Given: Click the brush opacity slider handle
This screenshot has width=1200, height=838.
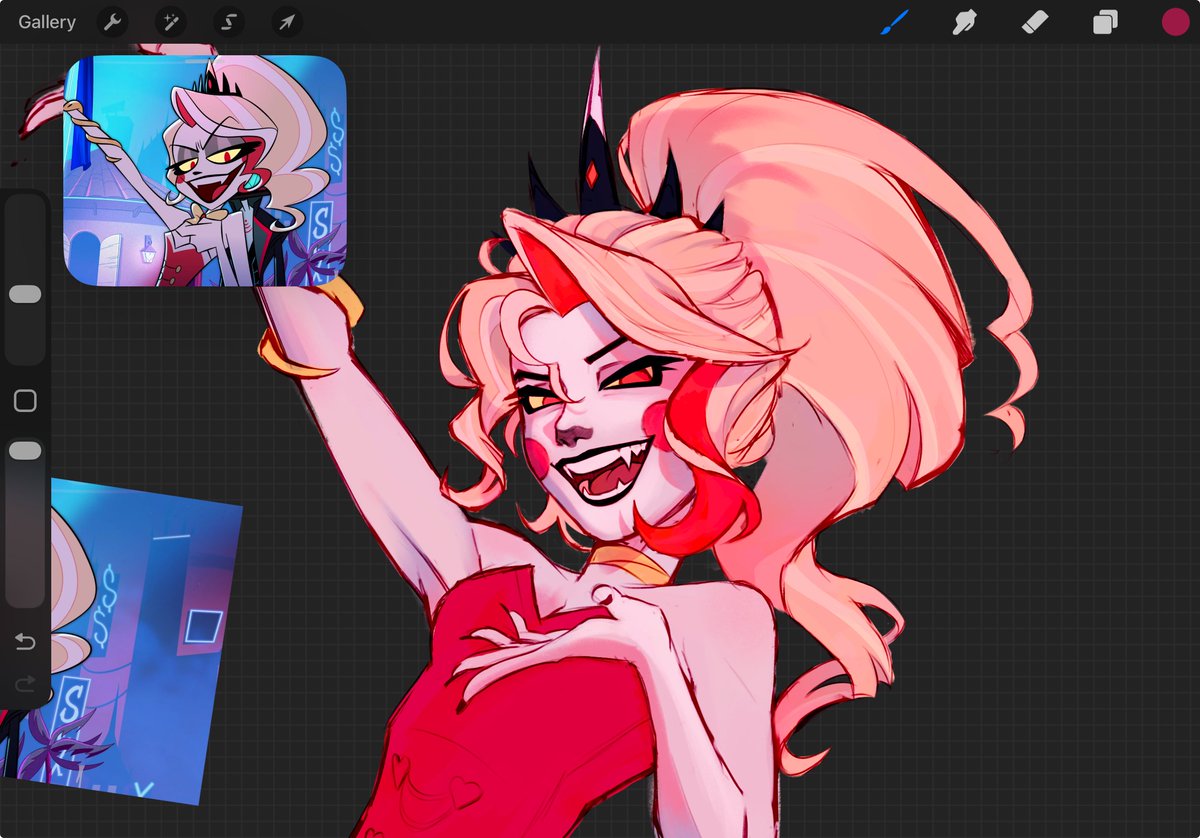Looking at the screenshot, I should (25, 451).
